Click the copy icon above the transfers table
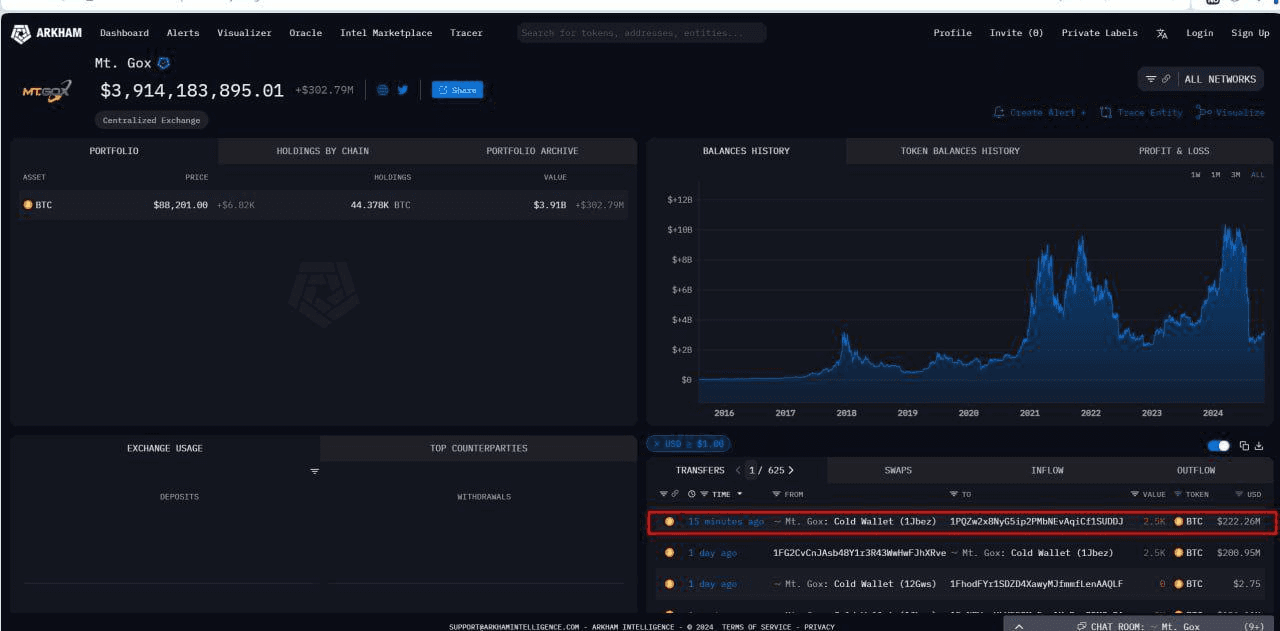Screen dimensions: 1280x631 [x=1245, y=446]
